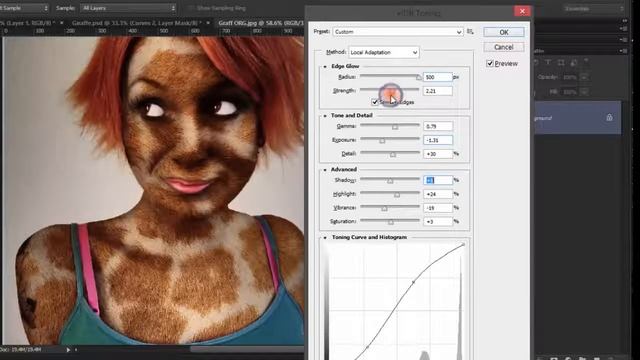Open the Preset dropdown showing Custom

398,31
